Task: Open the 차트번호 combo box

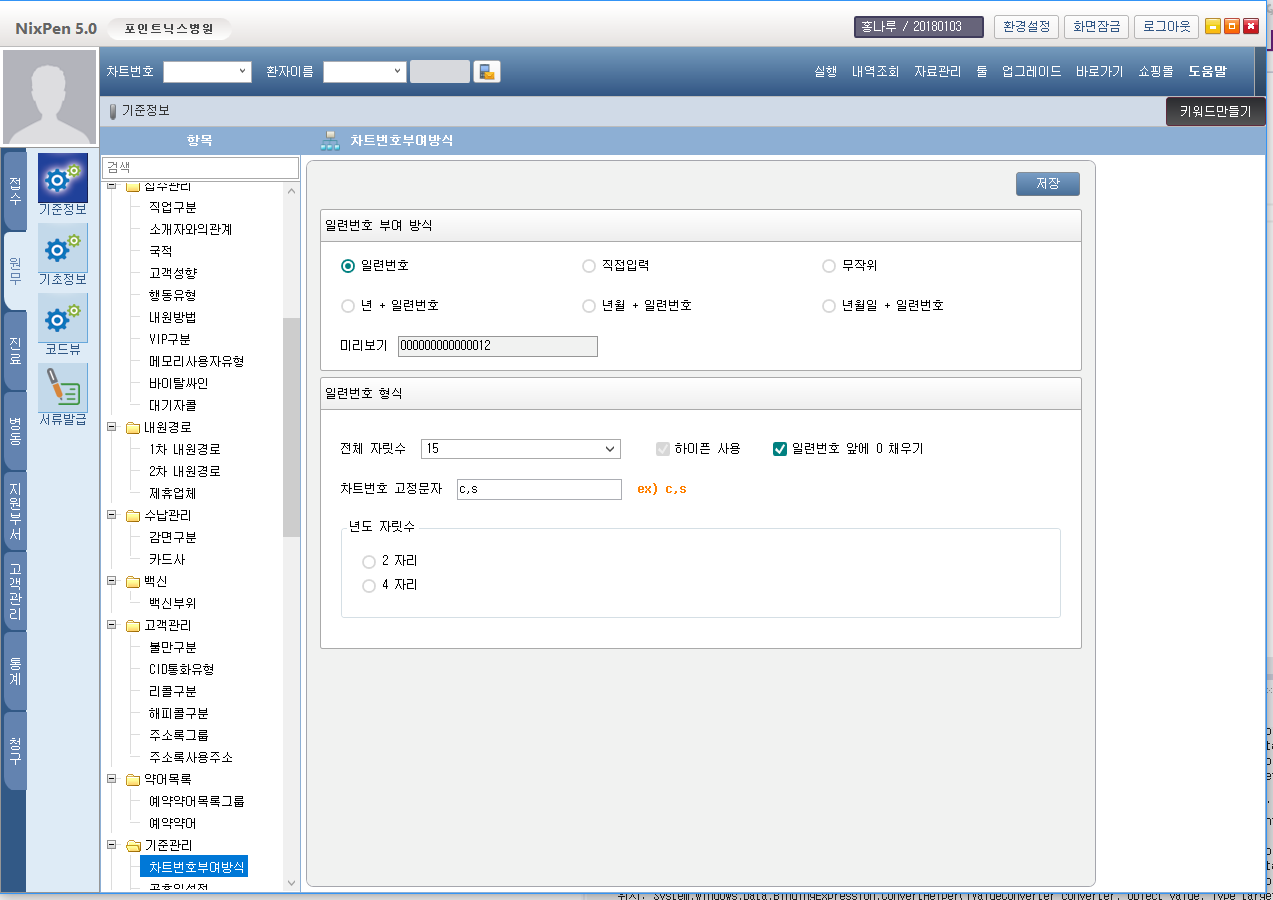Action: [207, 71]
